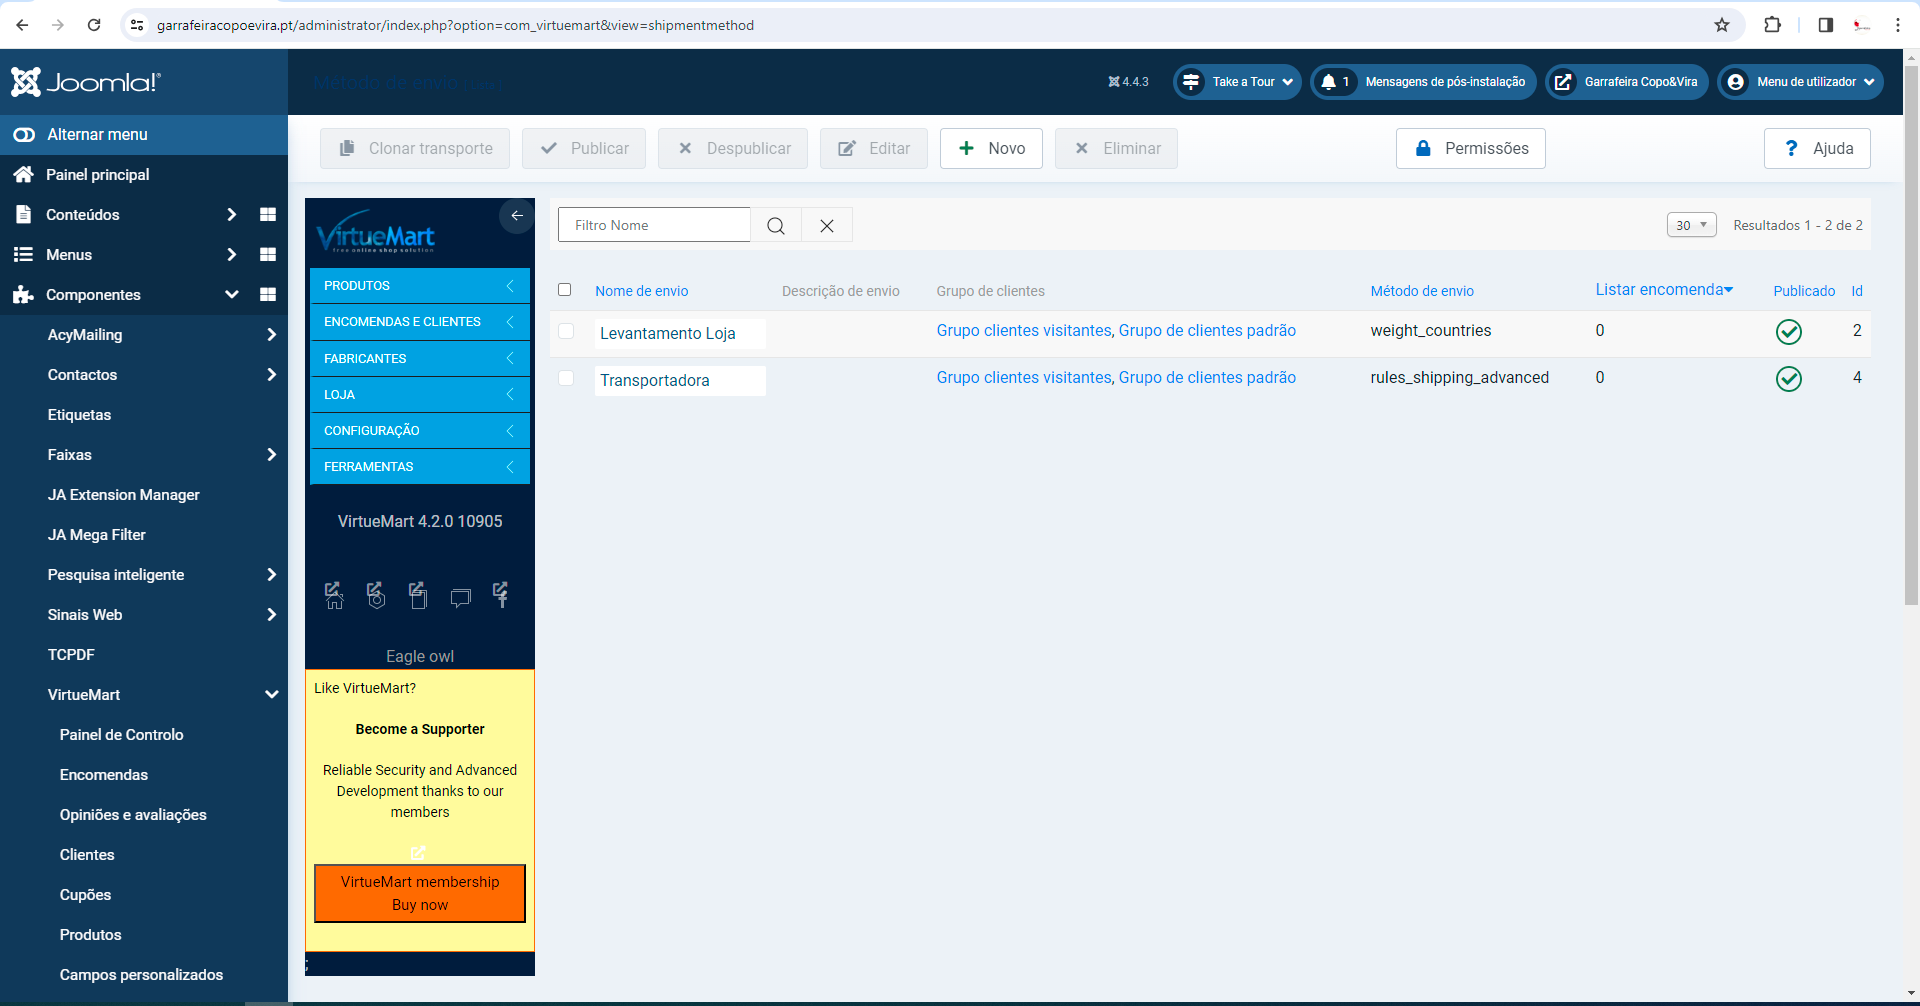Image resolution: width=1920 pixels, height=1006 pixels.
Task: Click the Novo button
Action: click(x=991, y=149)
